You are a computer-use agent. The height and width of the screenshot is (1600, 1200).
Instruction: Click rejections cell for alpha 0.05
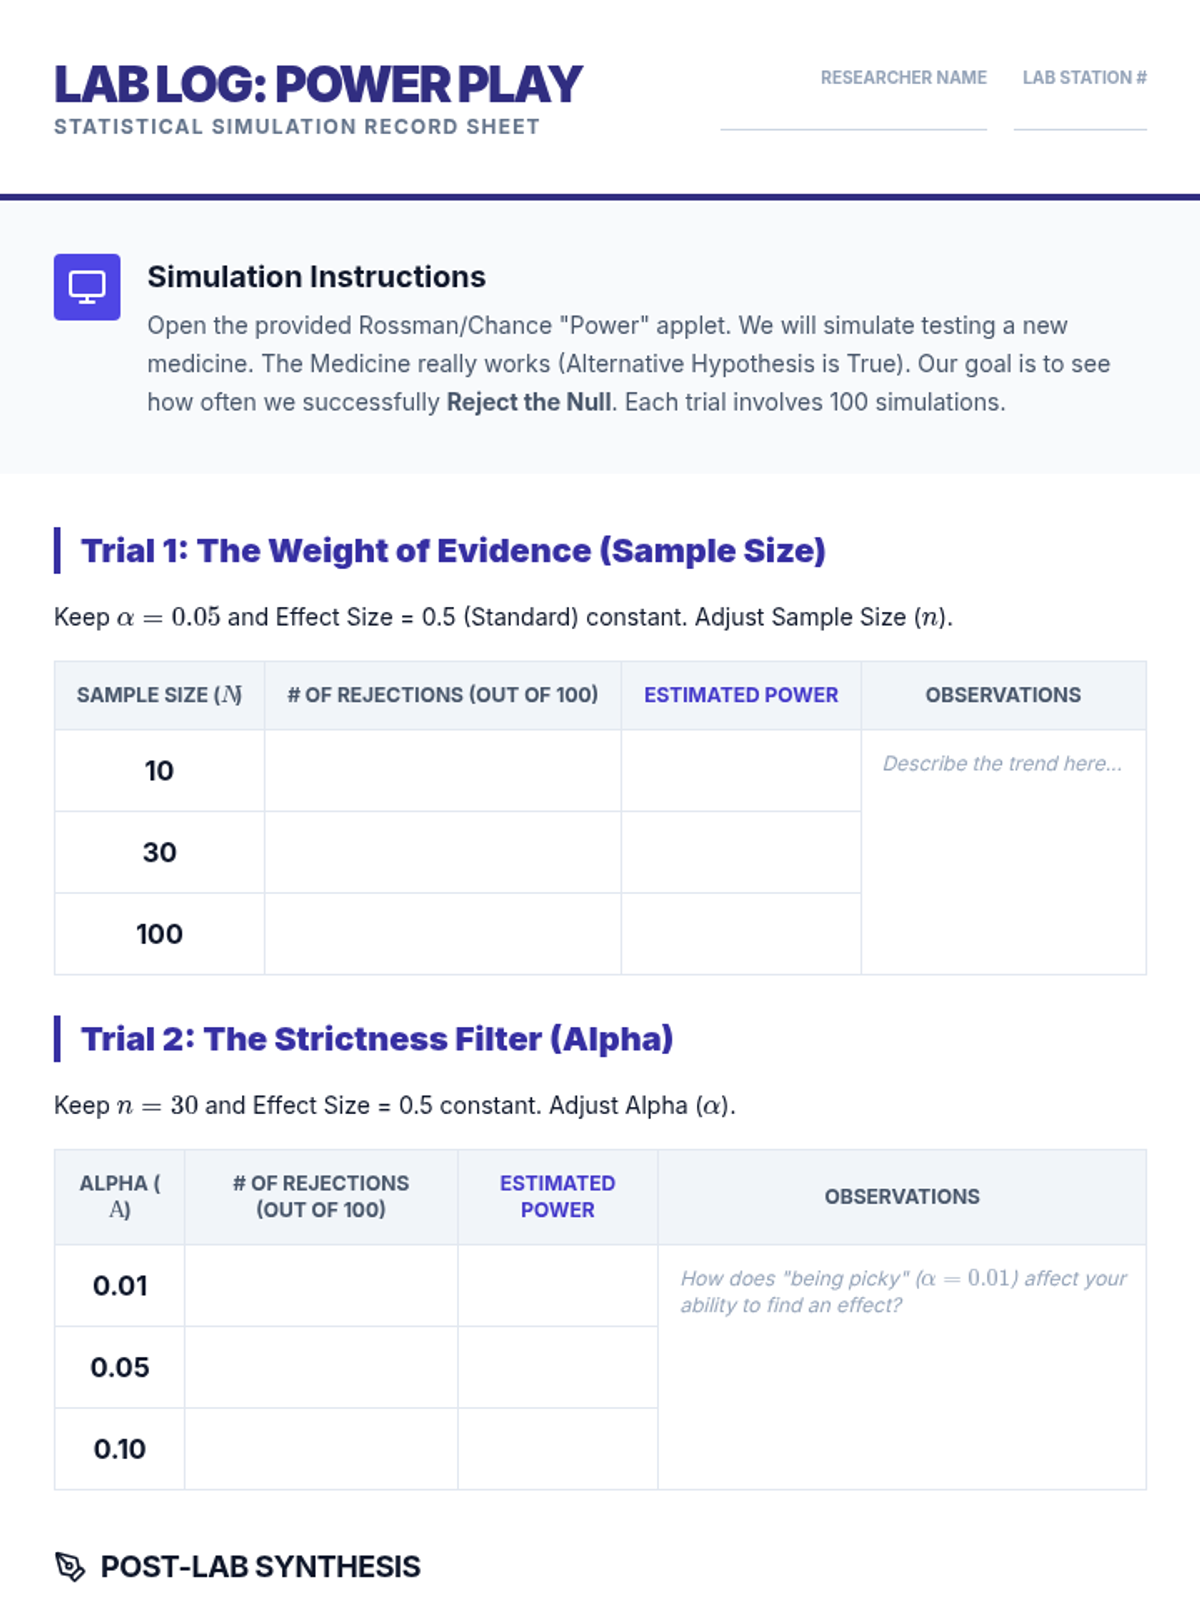click(321, 1368)
